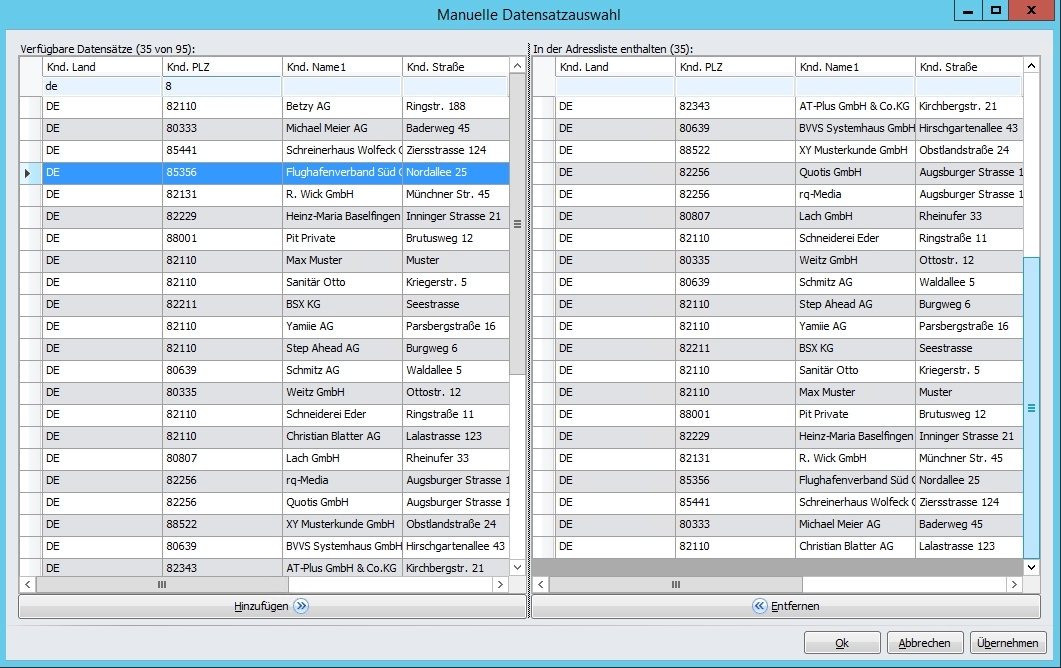Click the Übernehmen button

1008,643
